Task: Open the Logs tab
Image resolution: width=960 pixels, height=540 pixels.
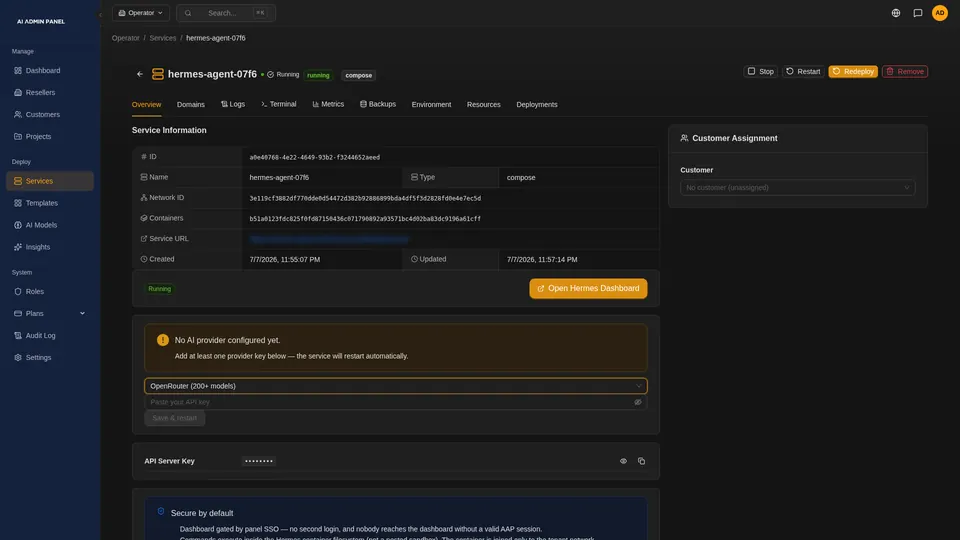Action: point(233,105)
